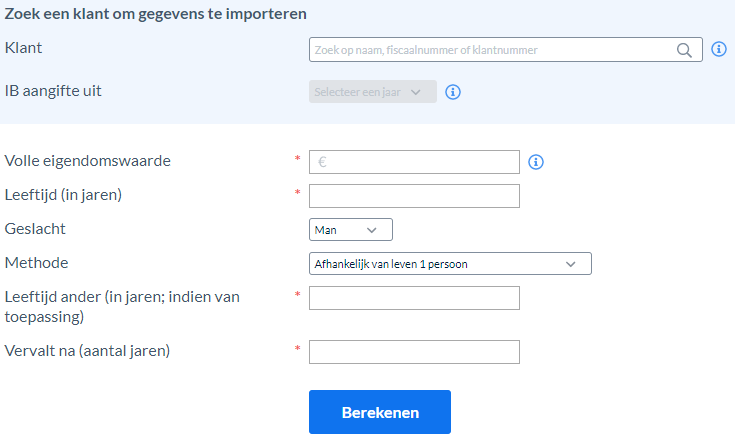Expand the 'Selecteer een jaar' dropdown

tap(373, 92)
